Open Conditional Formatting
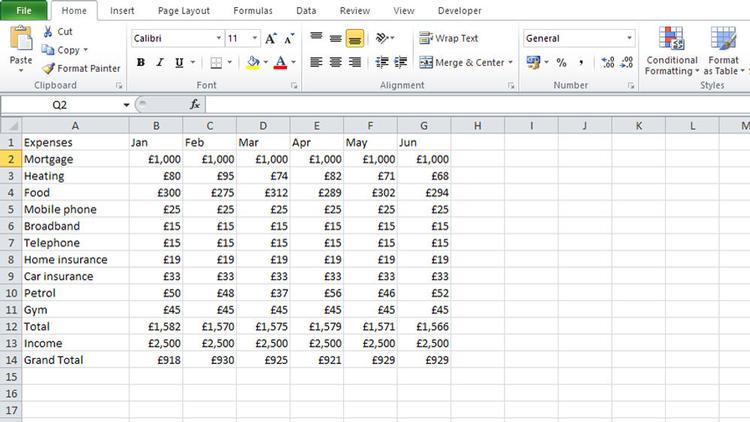This screenshot has width=750, height=422. click(x=672, y=50)
